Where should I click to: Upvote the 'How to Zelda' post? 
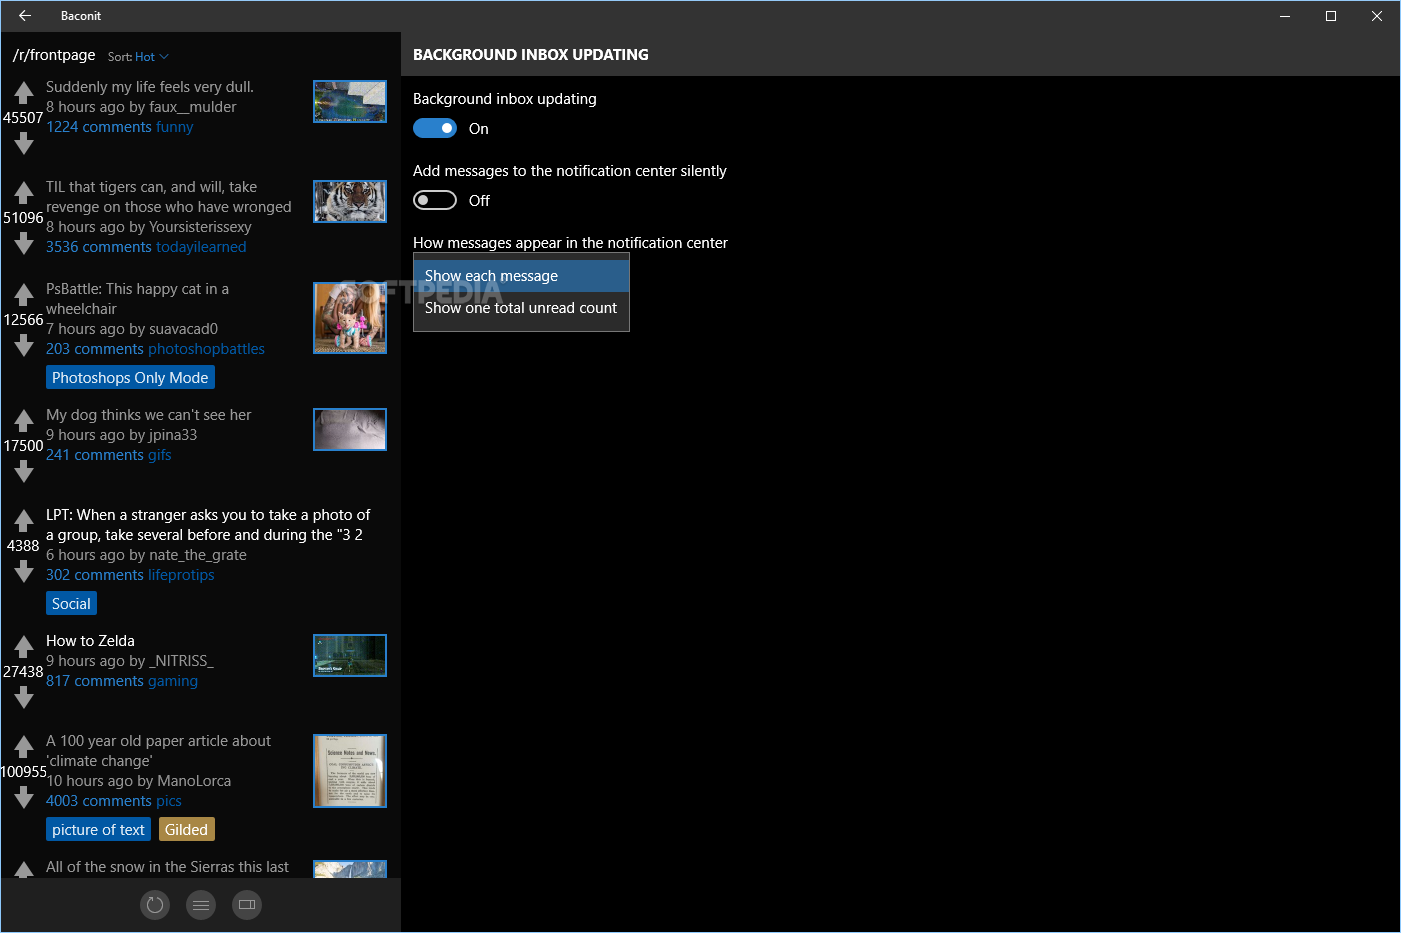pos(24,647)
